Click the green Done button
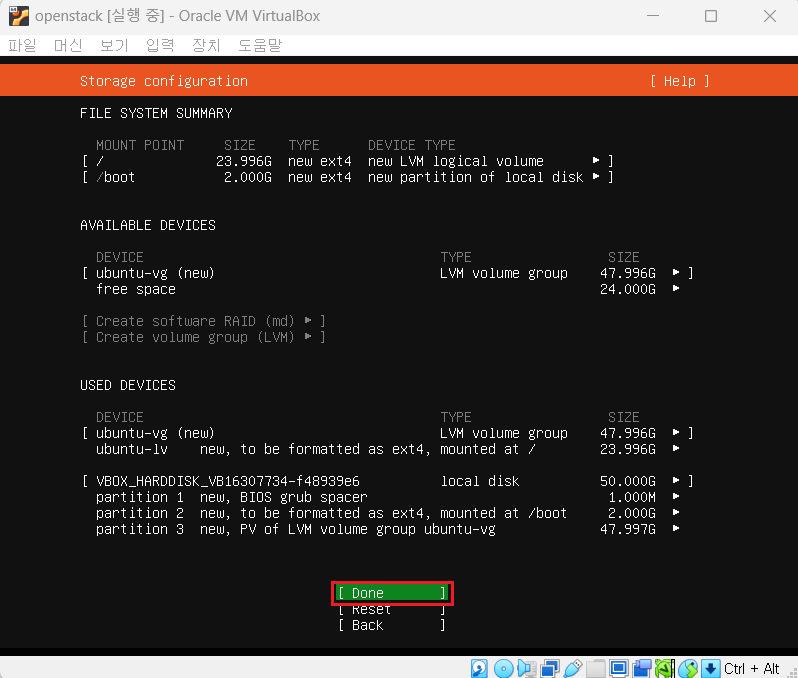 pyautogui.click(x=392, y=593)
